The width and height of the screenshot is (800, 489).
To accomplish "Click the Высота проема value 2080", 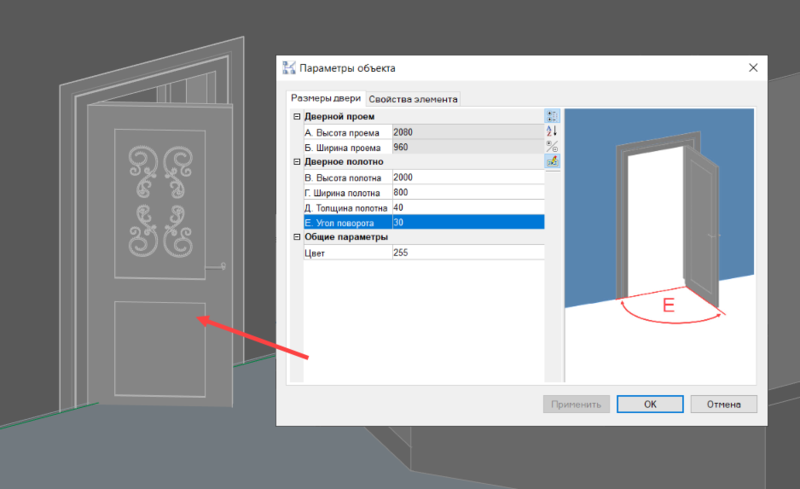I will point(468,132).
